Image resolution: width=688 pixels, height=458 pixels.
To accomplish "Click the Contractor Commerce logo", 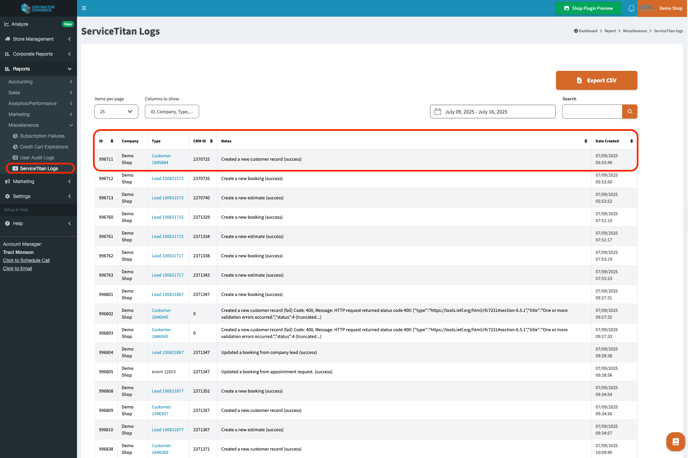I will (x=38, y=8).
